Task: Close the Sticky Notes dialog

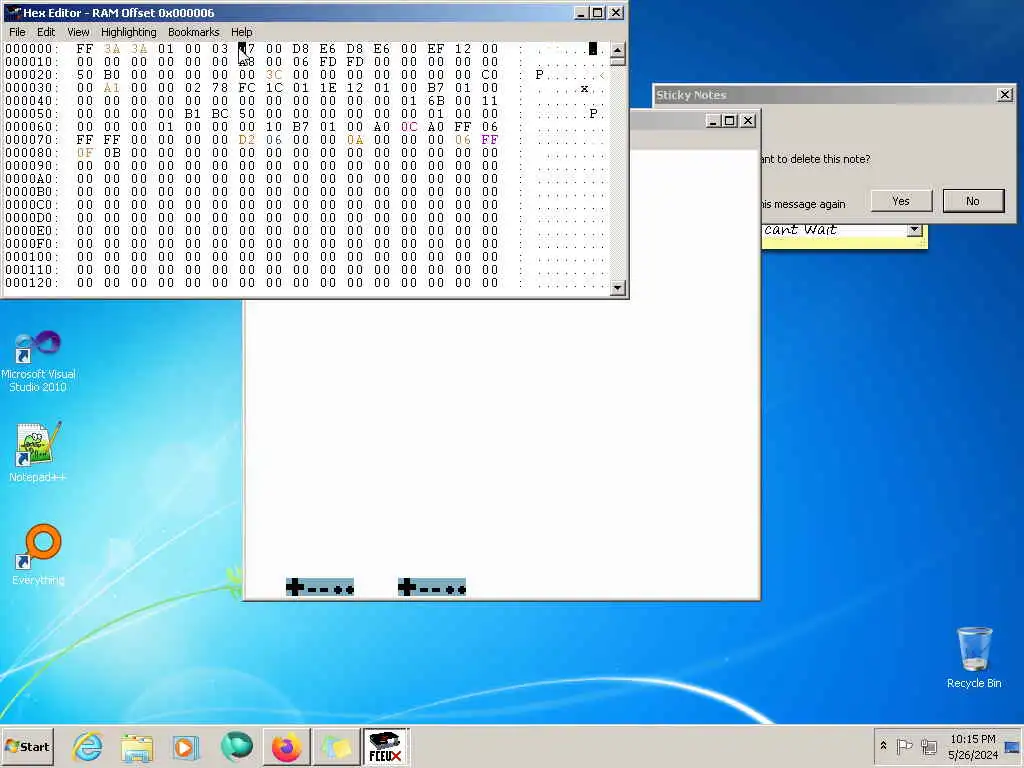Action: click(x=1005, y=95)
